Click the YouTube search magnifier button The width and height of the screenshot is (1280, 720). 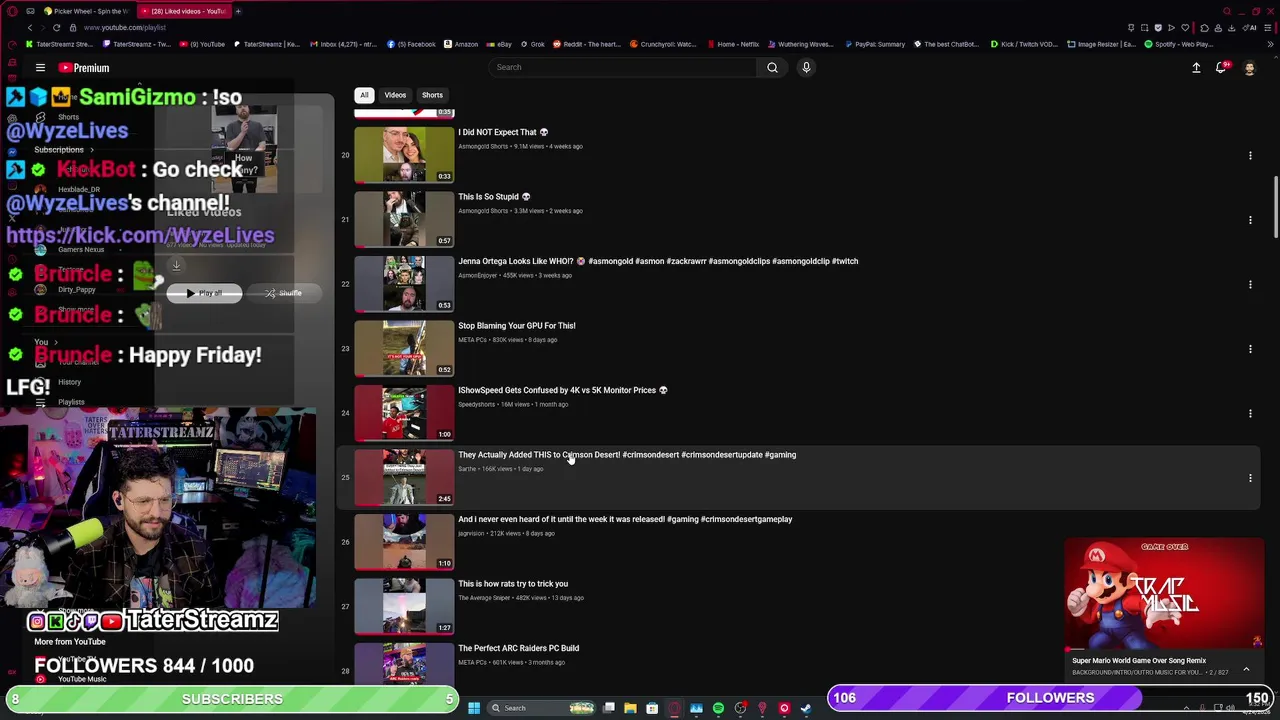coord(772,67)
